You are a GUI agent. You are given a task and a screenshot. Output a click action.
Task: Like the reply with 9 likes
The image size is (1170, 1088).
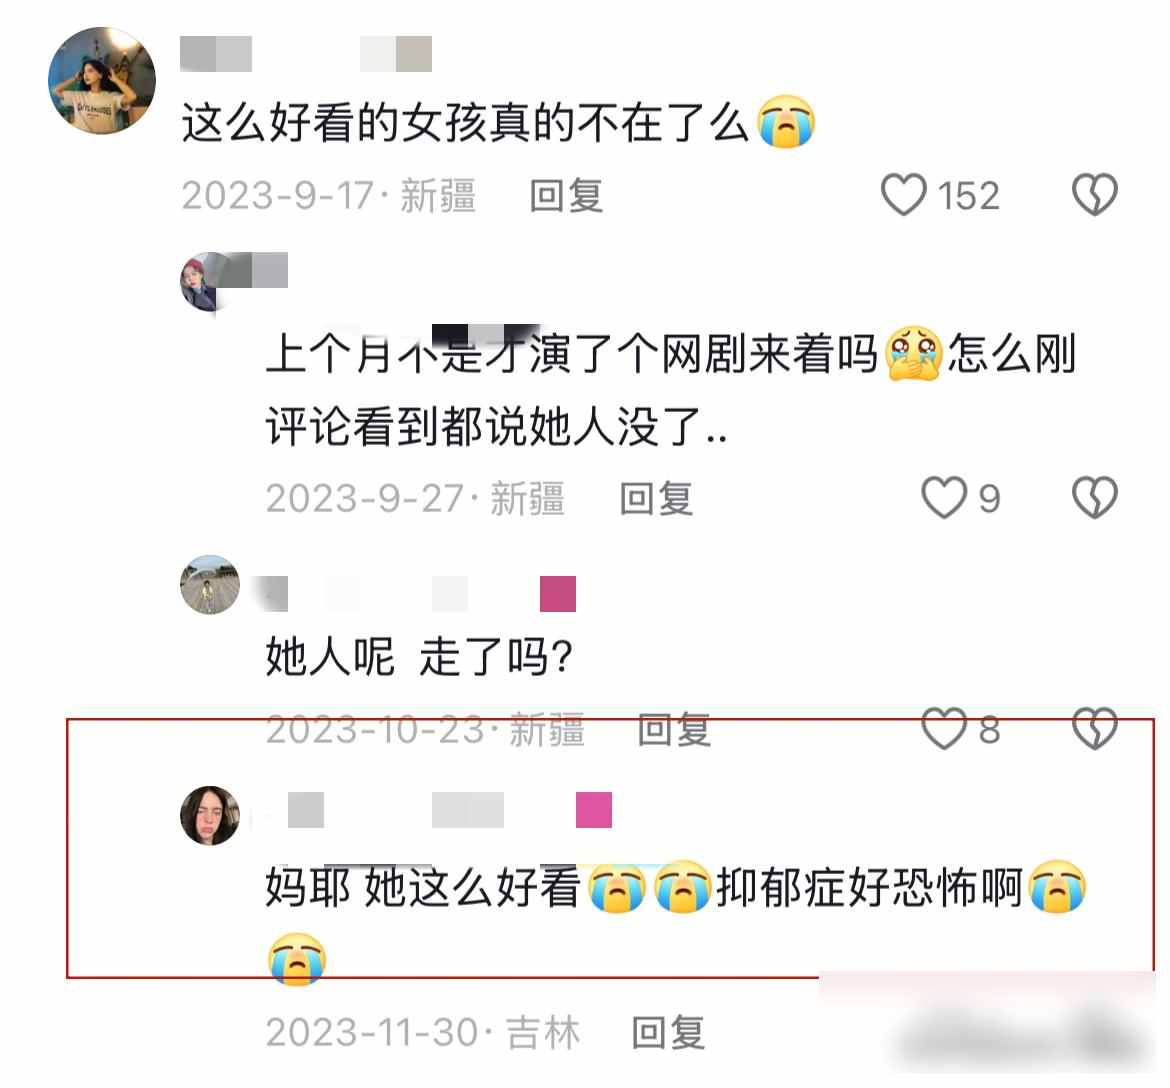click(944, 498)
